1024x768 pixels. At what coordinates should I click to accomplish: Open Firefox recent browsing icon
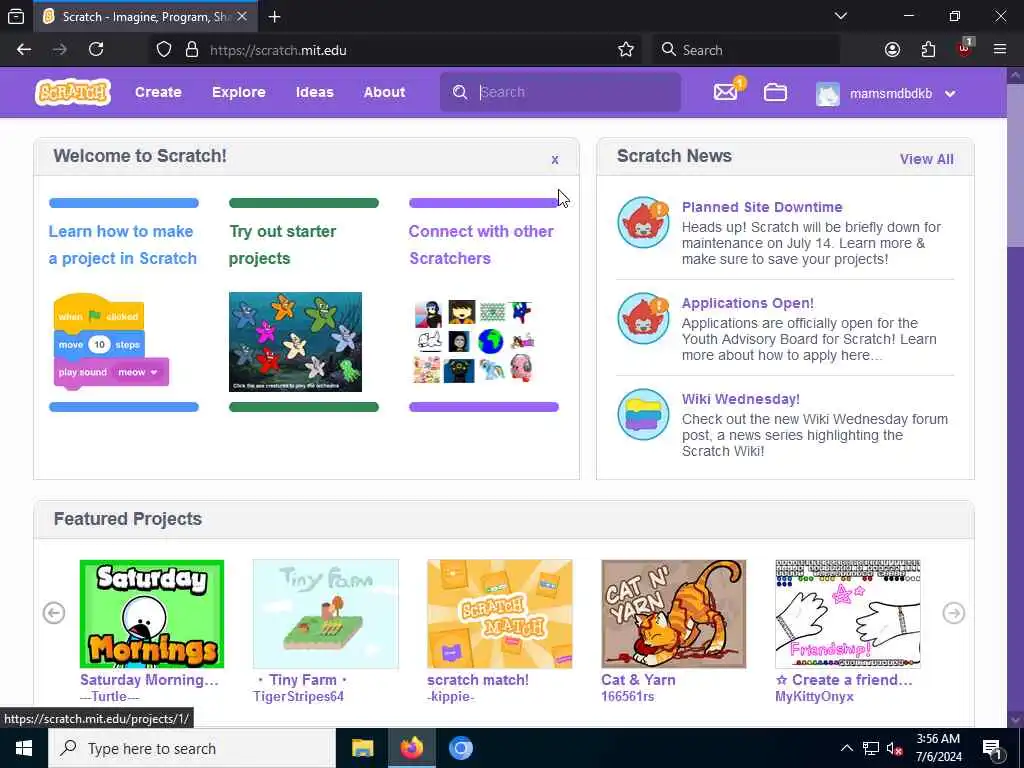(x=16, y=17)
